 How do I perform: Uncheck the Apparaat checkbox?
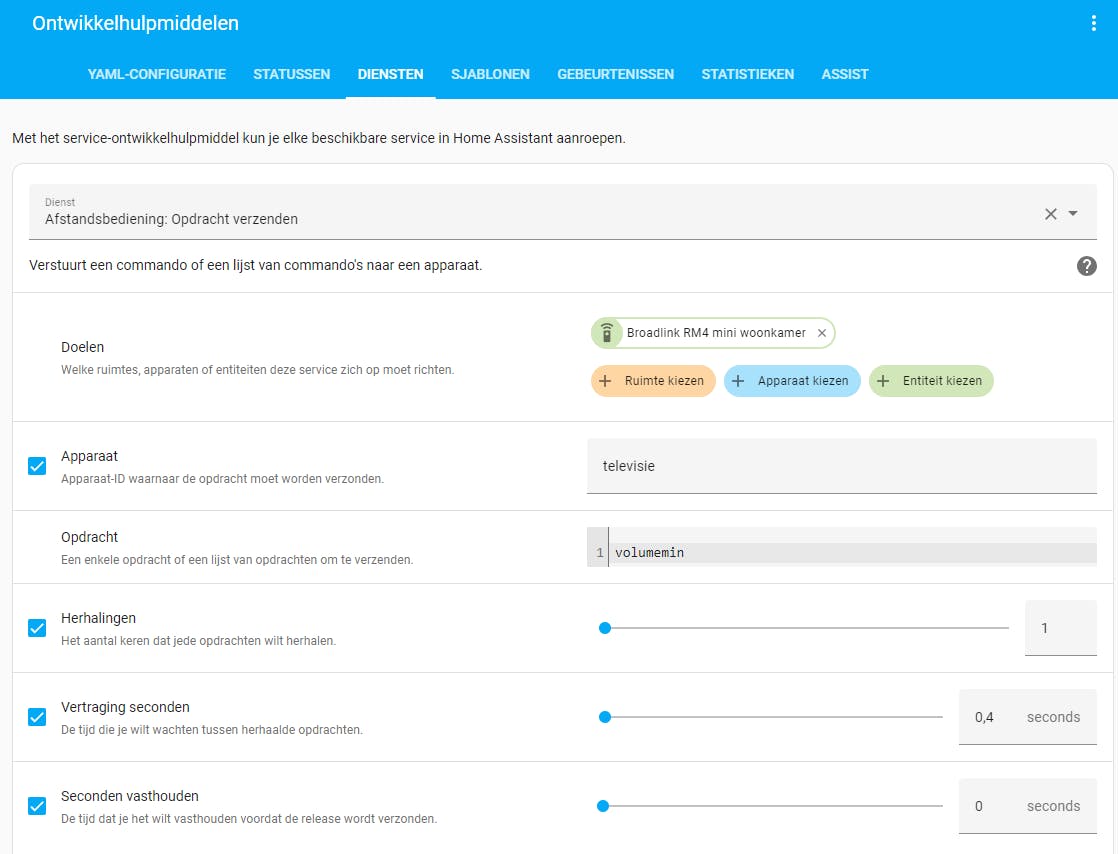[37, 466]
